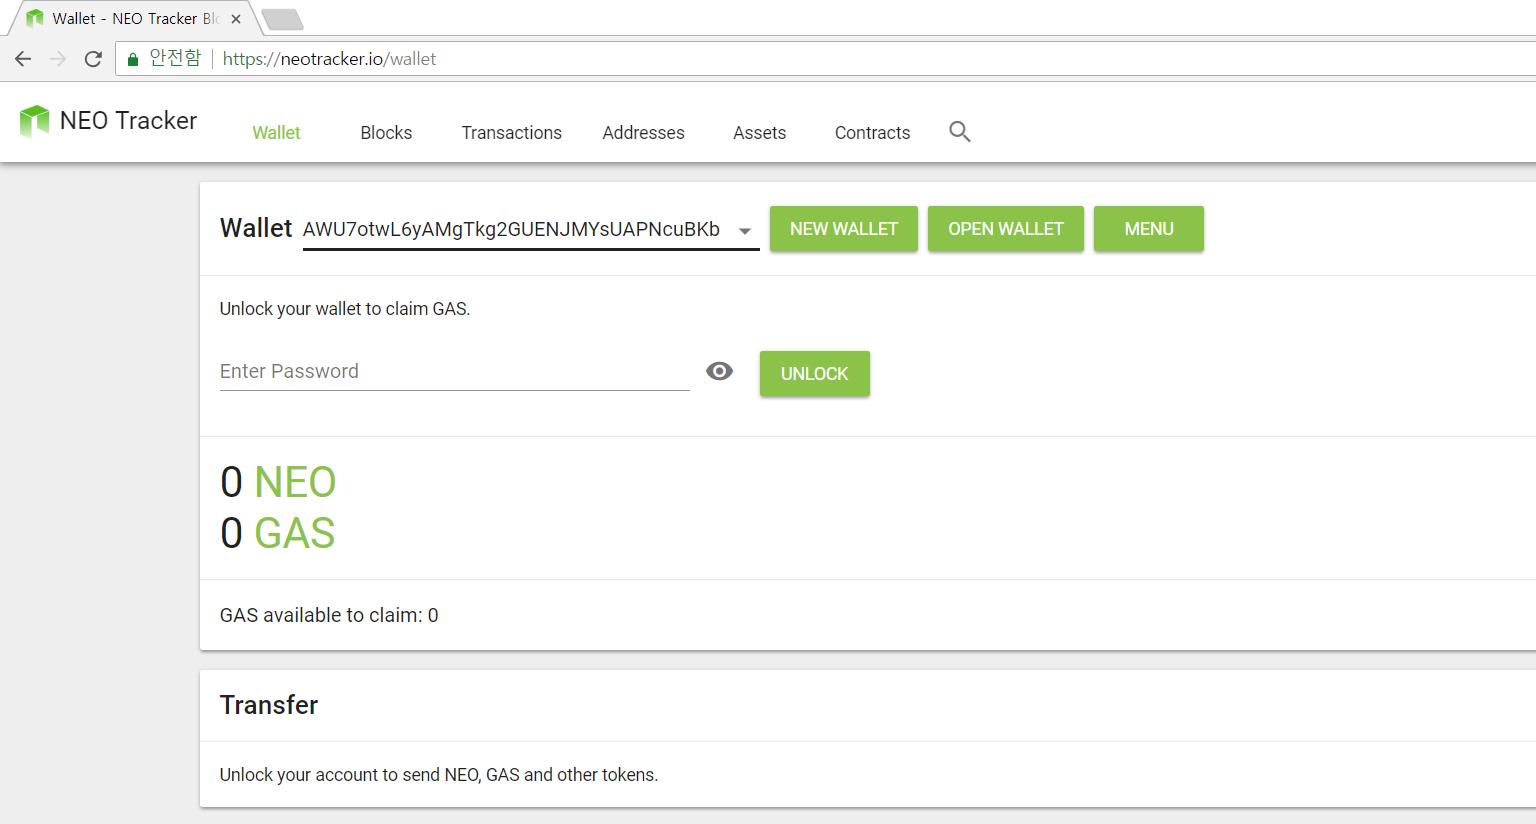The width and height of the screenshot is (1536, 824).
Task: Open the Transactions page
Action: coord(511,133)
